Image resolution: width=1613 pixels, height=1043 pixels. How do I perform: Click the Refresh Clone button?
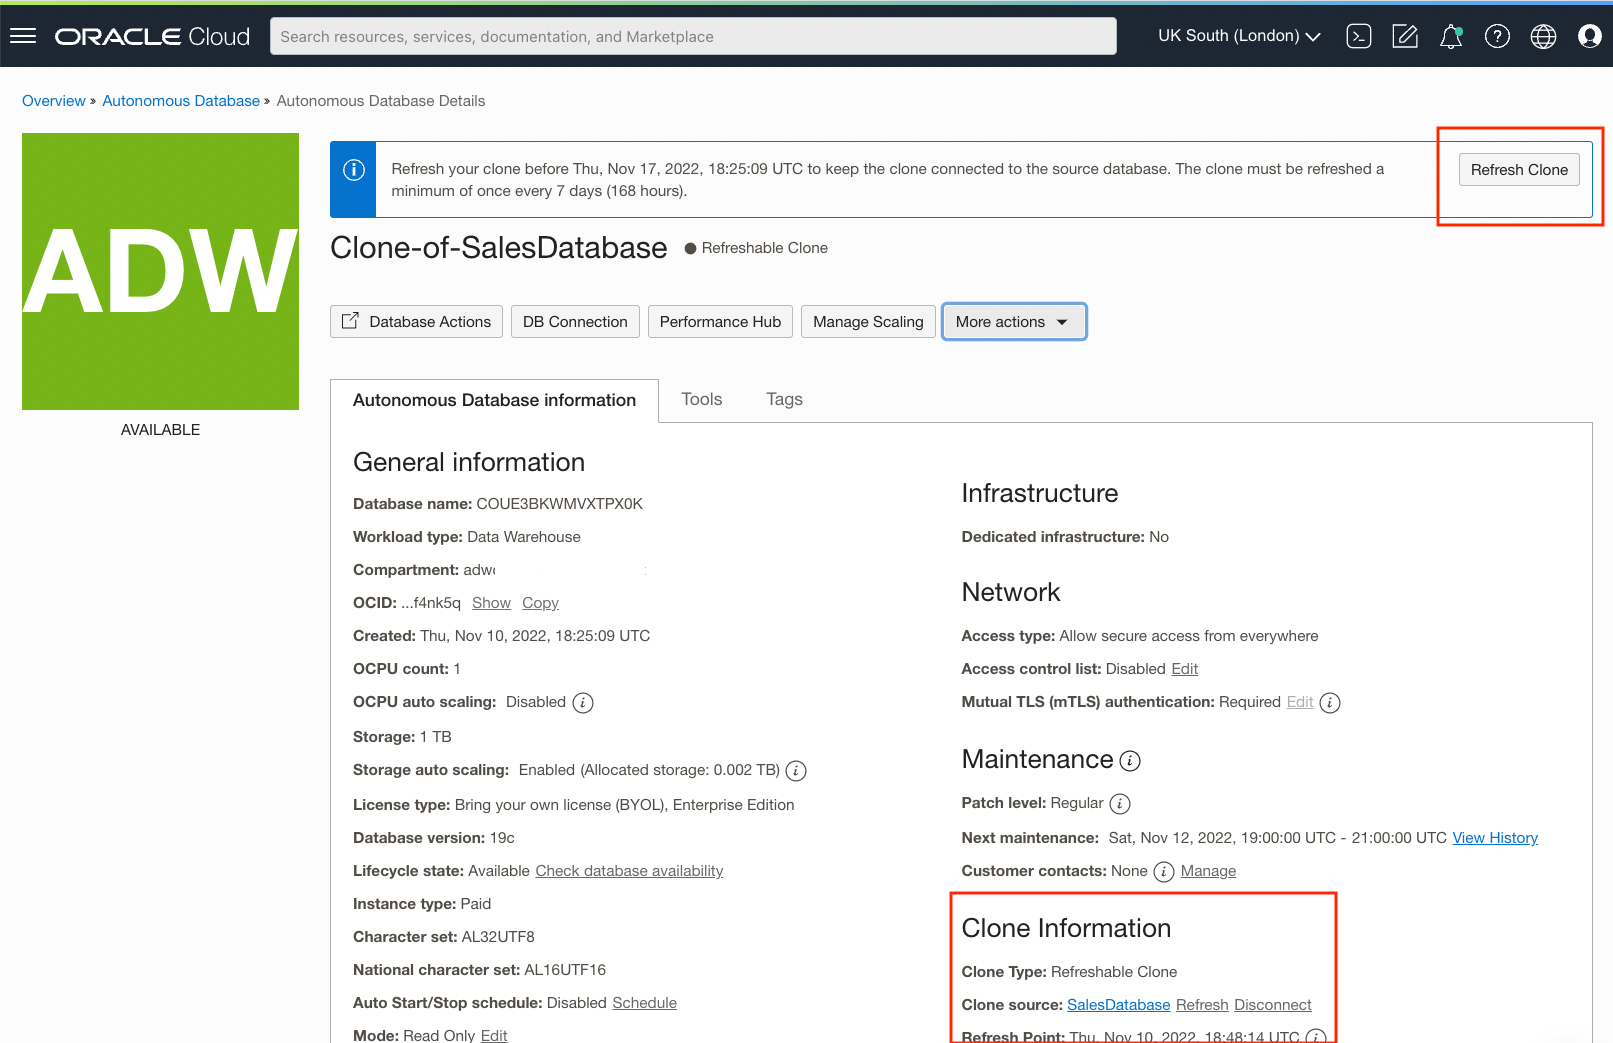pos(1518,170)
